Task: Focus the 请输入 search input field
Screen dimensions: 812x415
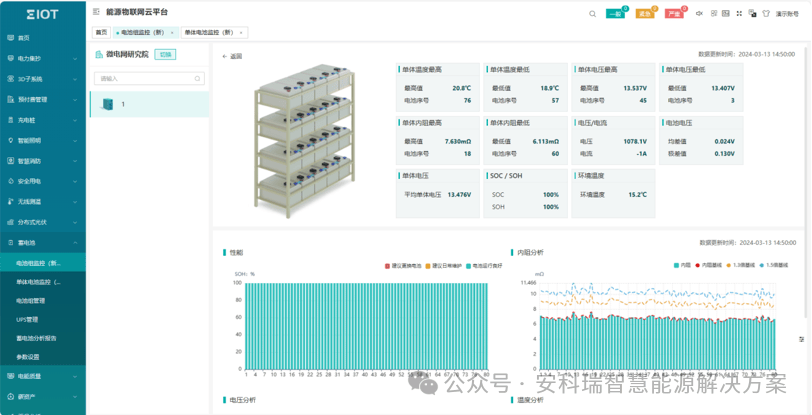Action: click(149, 79)
